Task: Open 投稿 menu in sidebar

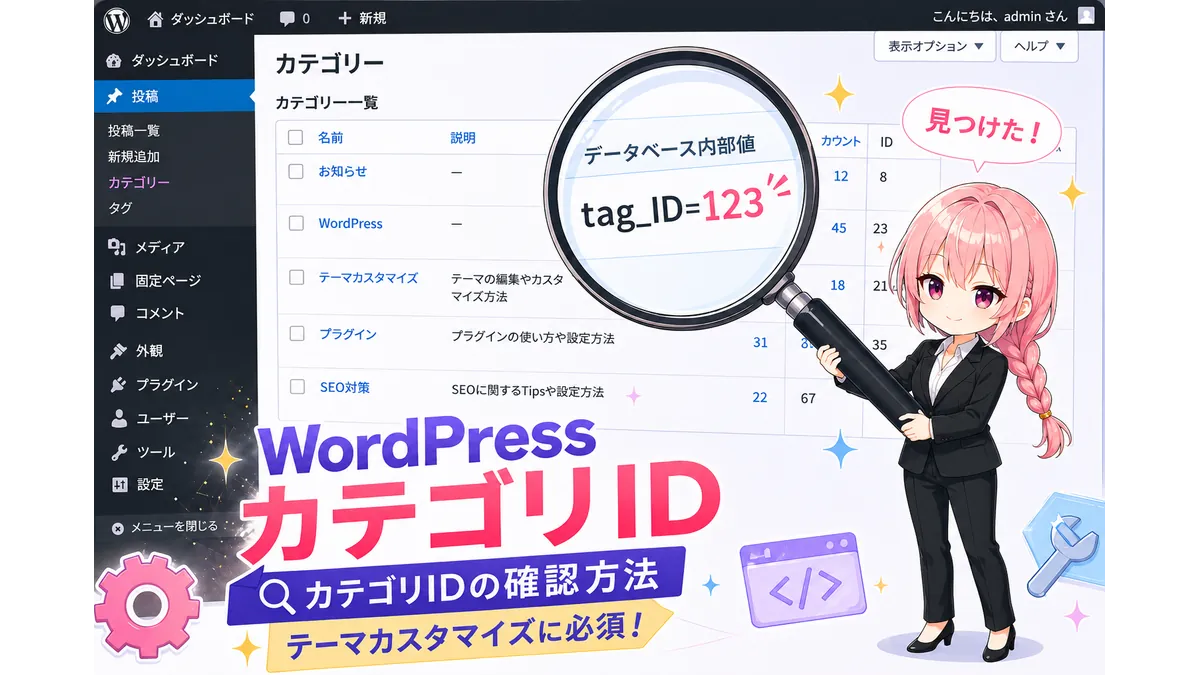Action: [176, 96]
